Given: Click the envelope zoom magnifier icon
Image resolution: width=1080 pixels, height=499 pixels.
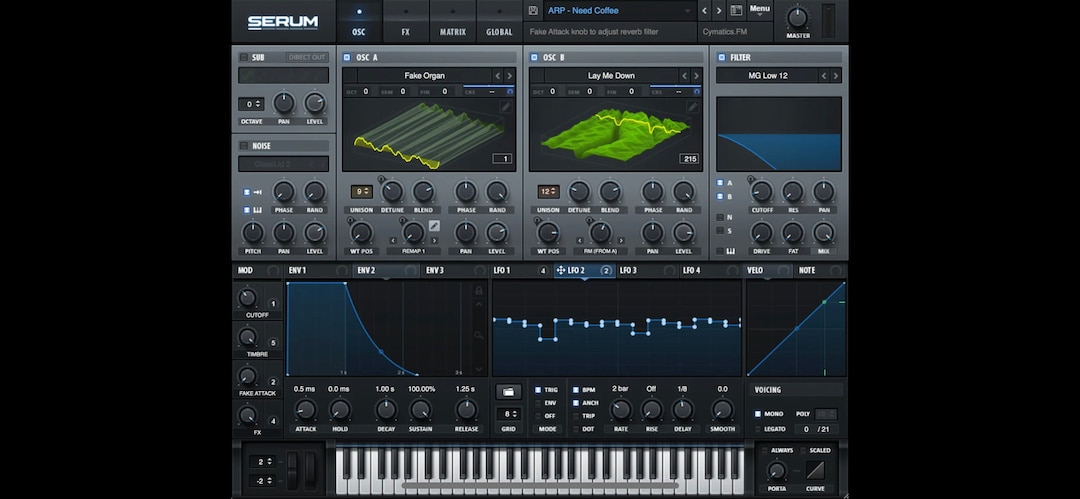Looking at the screenshot, I should click(x=479, y=335).
